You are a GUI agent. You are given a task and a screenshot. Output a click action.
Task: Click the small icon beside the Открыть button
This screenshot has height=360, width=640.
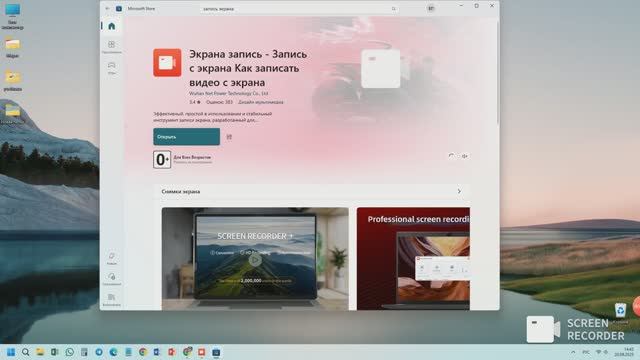(x=229, y=137)
